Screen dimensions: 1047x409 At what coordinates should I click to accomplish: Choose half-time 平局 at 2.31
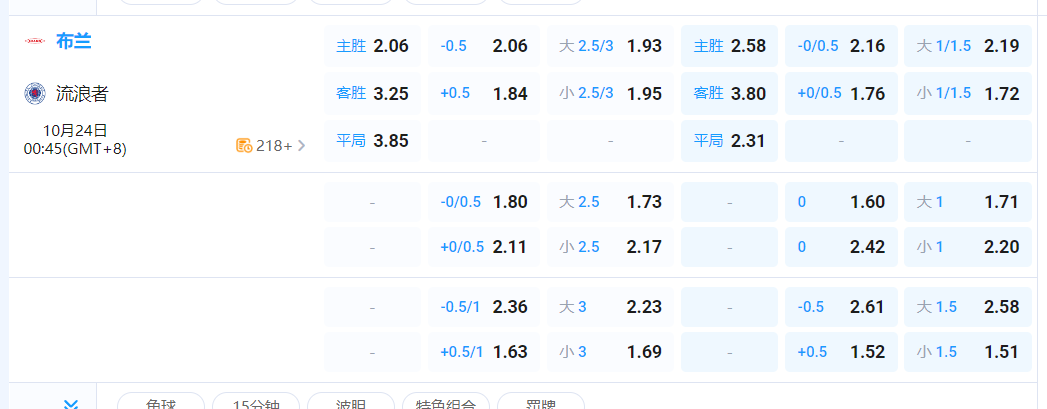coord(729,141)
